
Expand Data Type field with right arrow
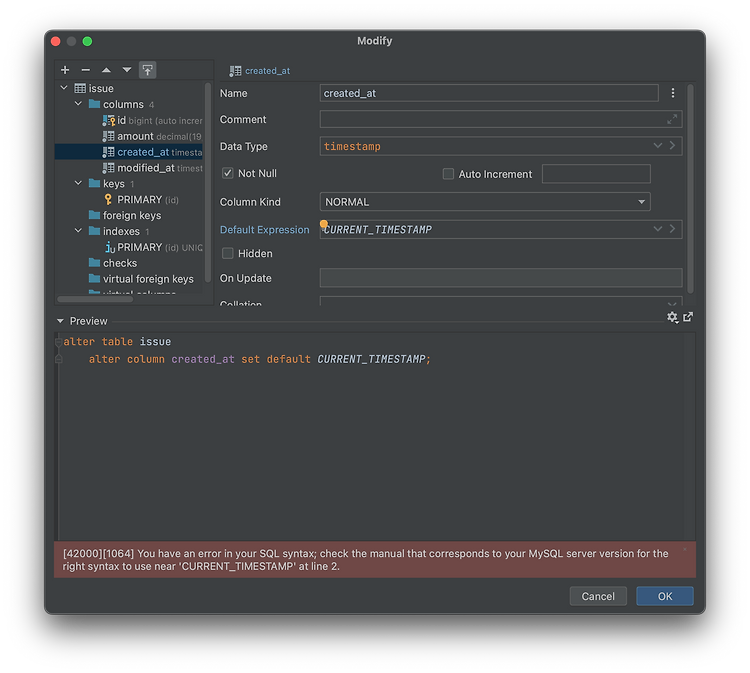point(673,145)
